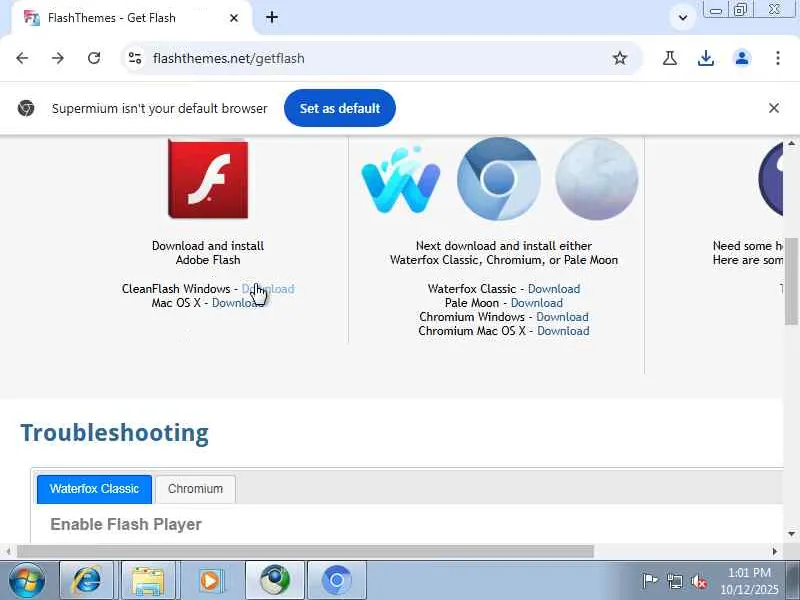Download Chromium for Mac OS X
Image resolution: width=800 pixels, height=600 pixels.
pyautogui.click(x=563, y=331)
